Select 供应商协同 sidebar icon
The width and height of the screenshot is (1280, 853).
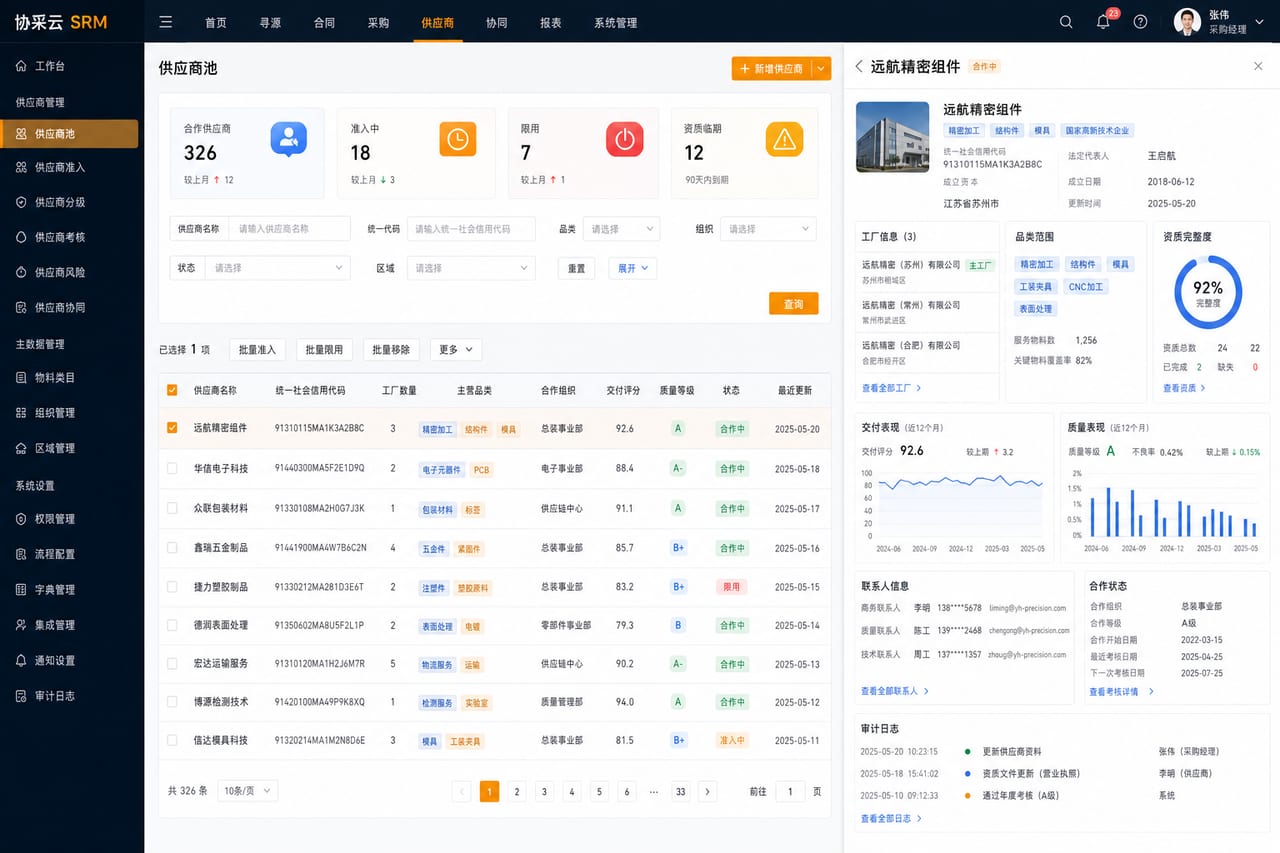pos(21,307)
